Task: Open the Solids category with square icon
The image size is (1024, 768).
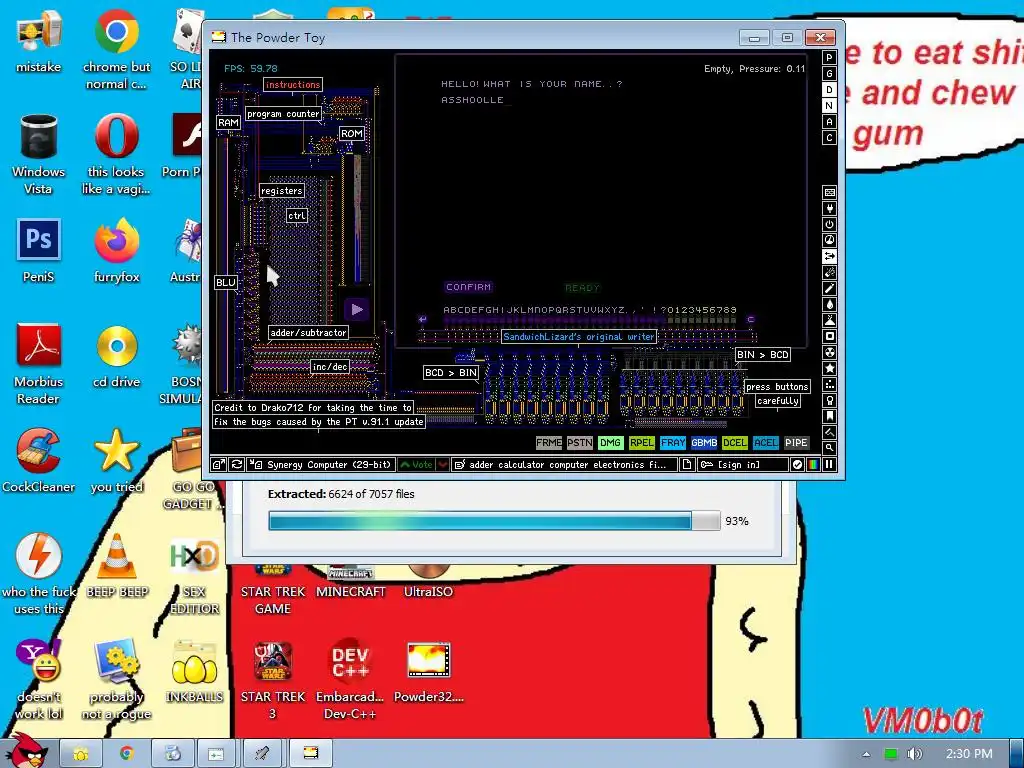Action: tap(829, 336)
